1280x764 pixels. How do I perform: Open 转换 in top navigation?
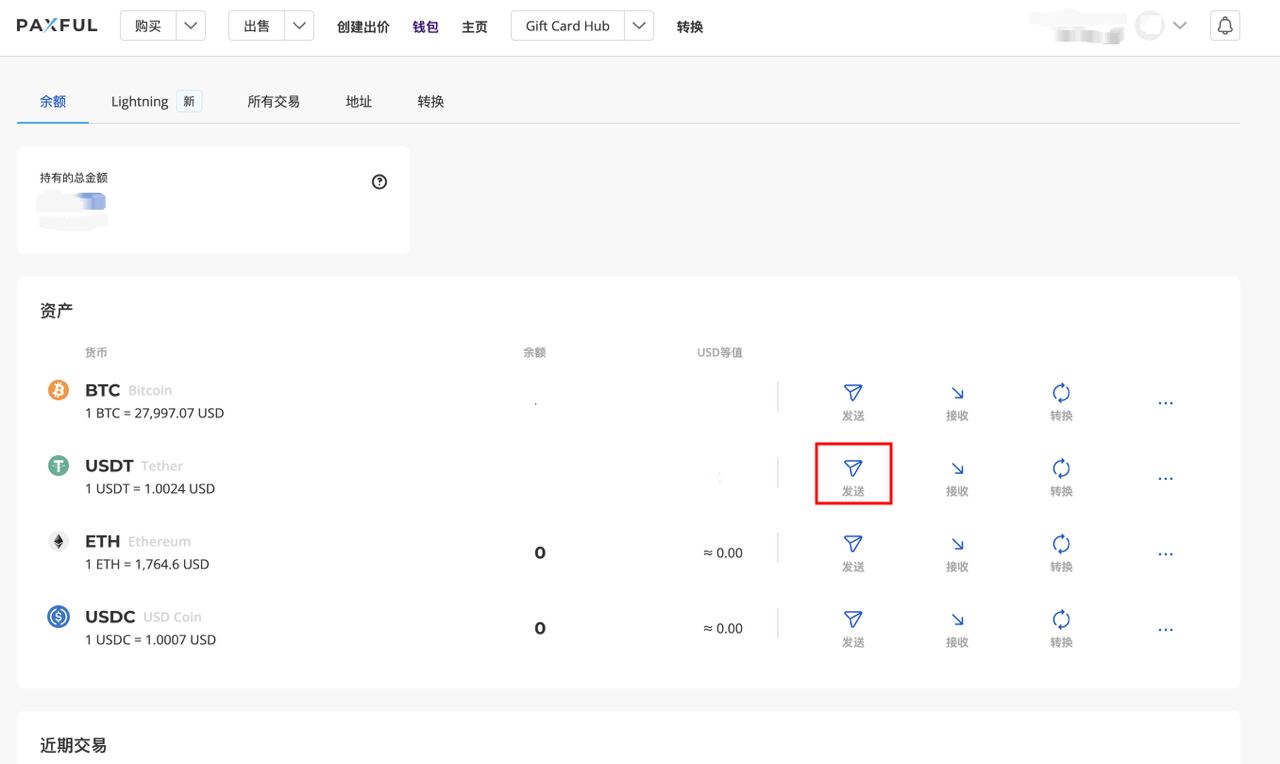pyautogui.click(x=689, y=27)
